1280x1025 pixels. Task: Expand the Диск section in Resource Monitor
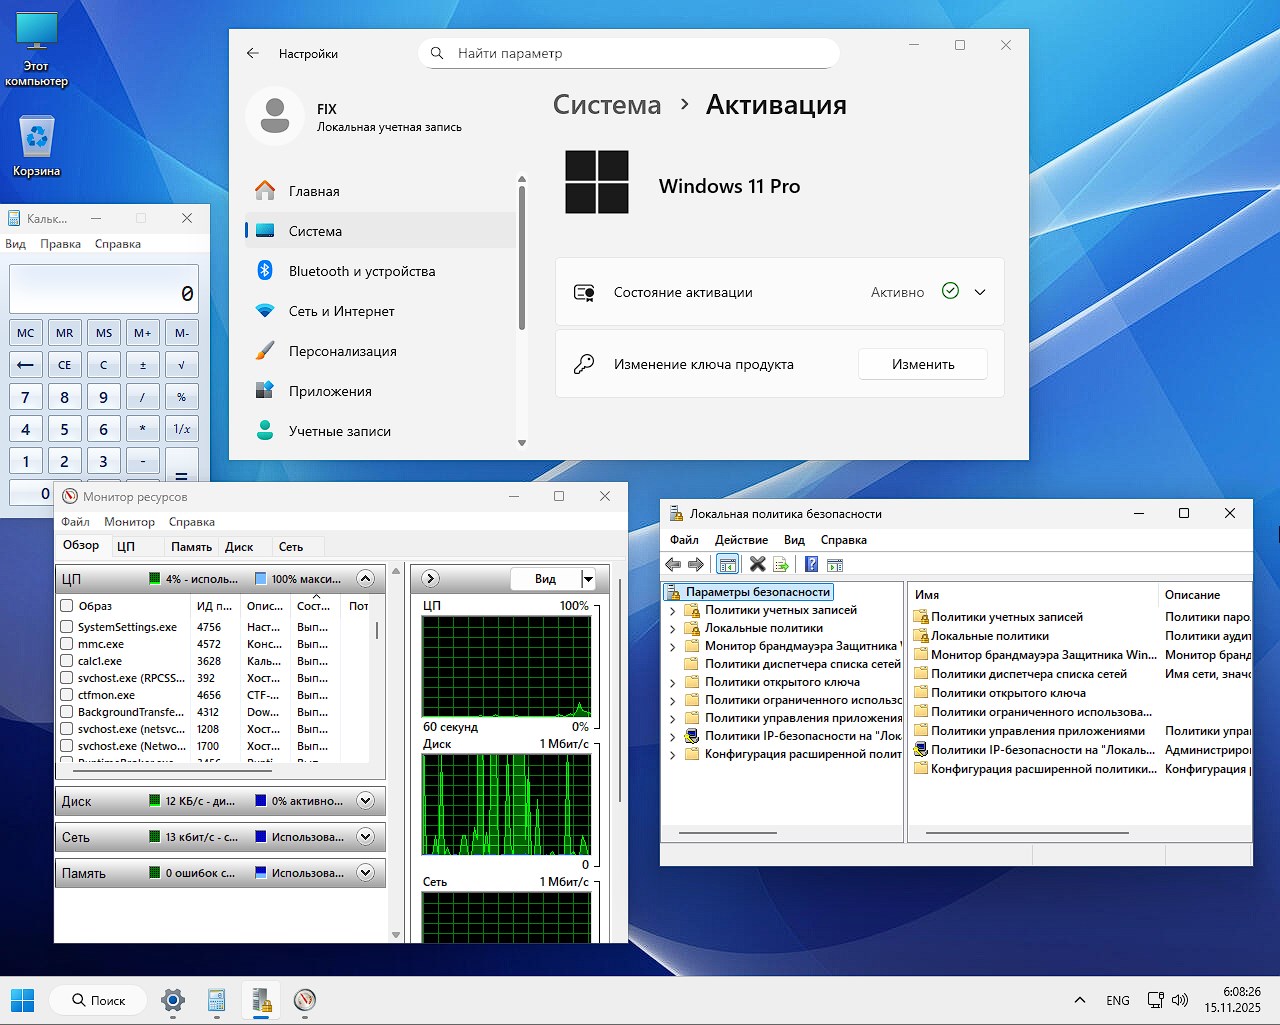[x=366, y=801]
